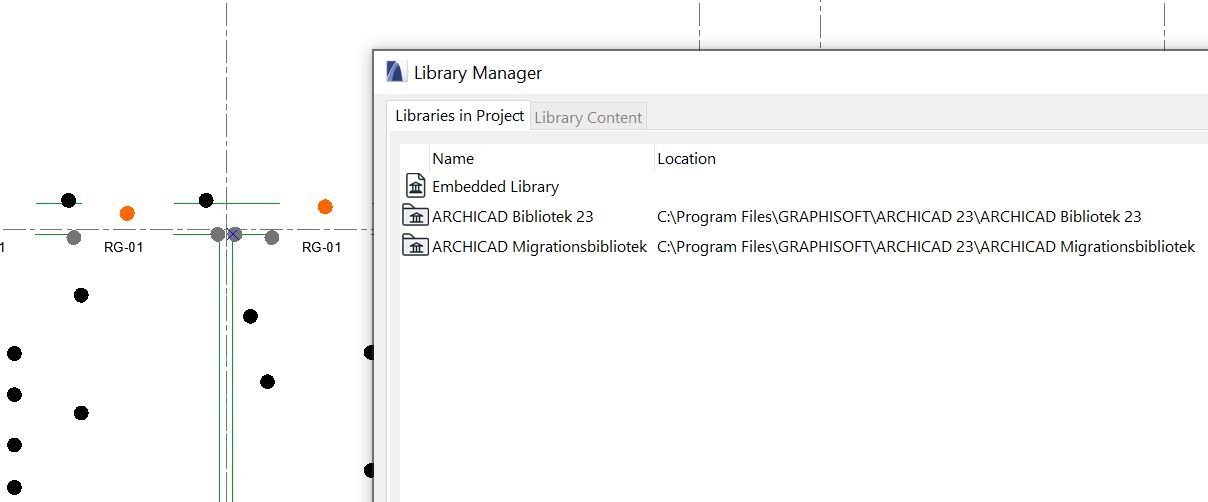
Task: Select the Embedded Library entry
Action: click(x=495, y=187)
